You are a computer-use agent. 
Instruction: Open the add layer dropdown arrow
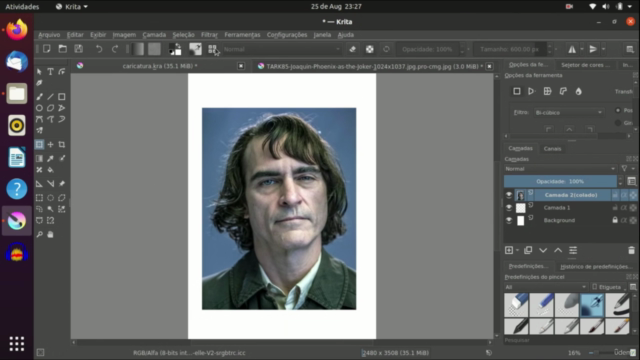(518, 250)
